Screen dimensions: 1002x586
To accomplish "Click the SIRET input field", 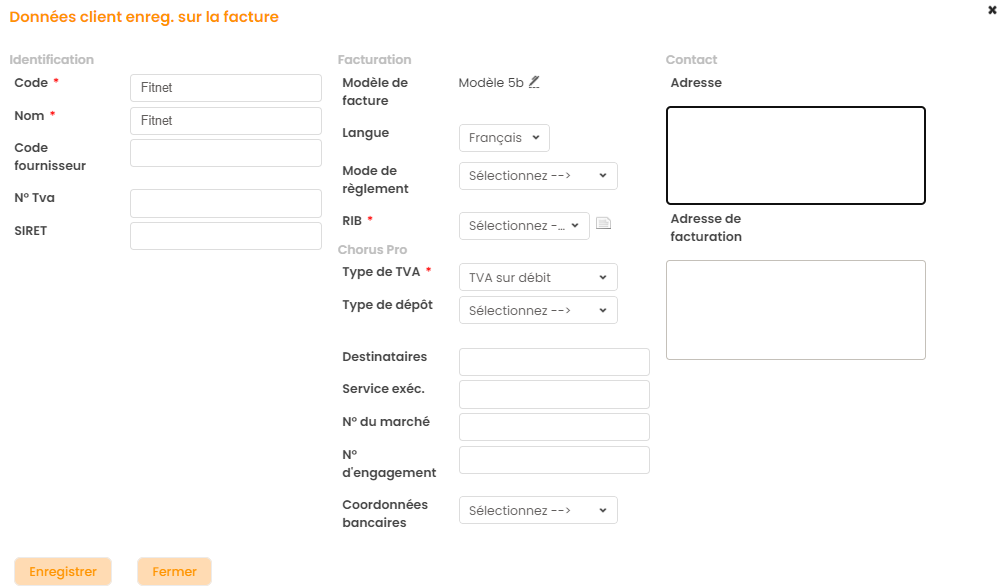I will (x=226, y=236).
